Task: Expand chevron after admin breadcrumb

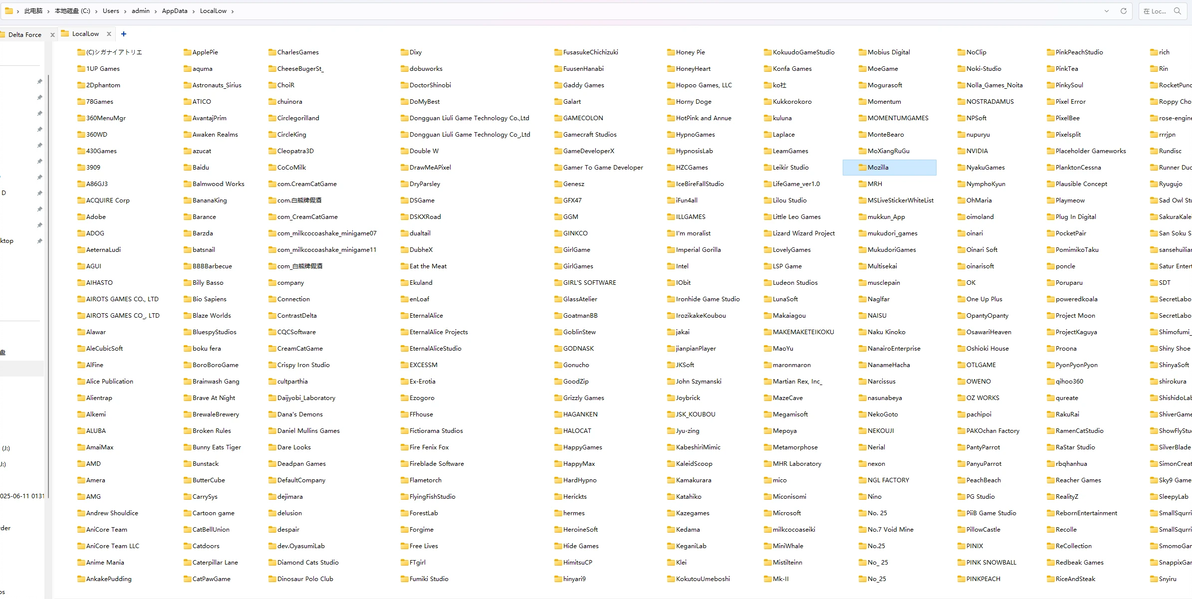Action: pos(157,11)
